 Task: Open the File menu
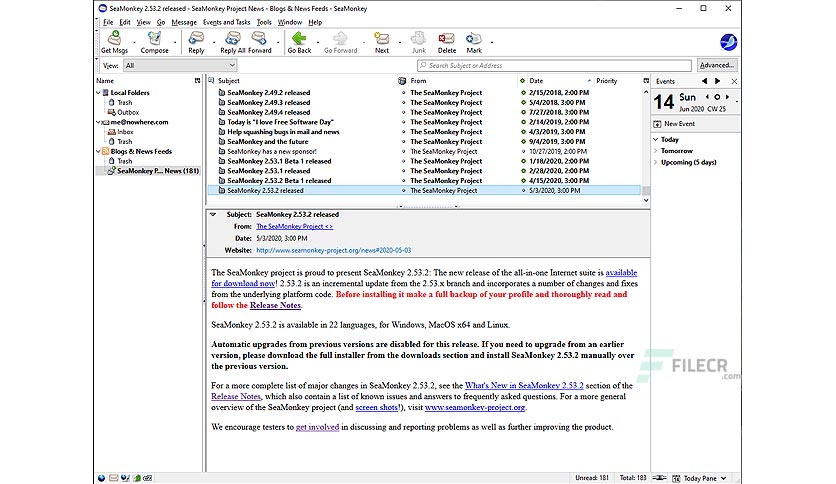coord(108,22)
